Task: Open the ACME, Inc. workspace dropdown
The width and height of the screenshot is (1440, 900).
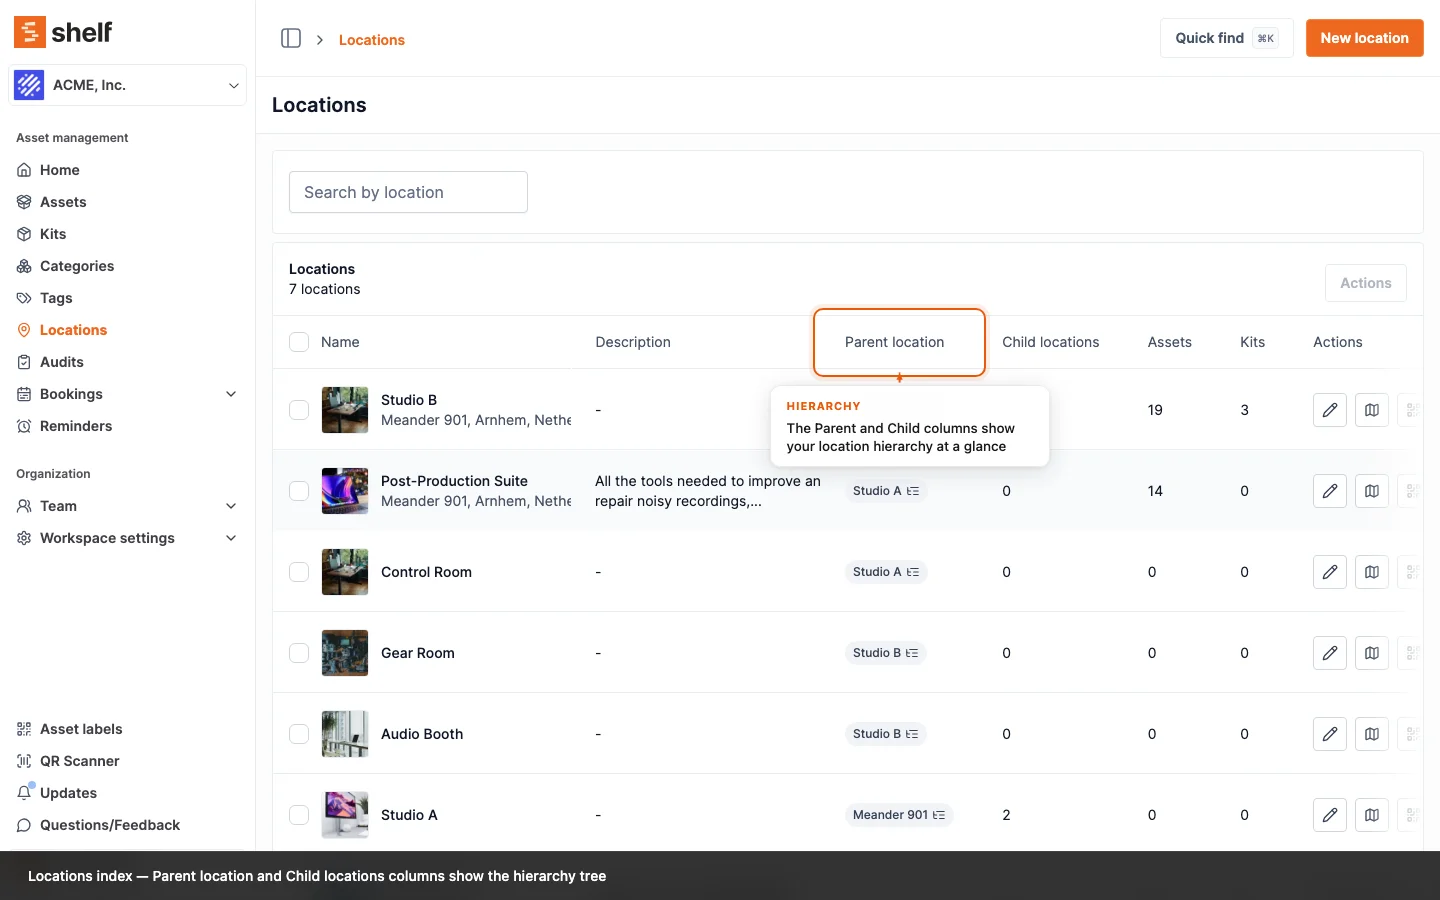Action: click(x=128, y=85)
